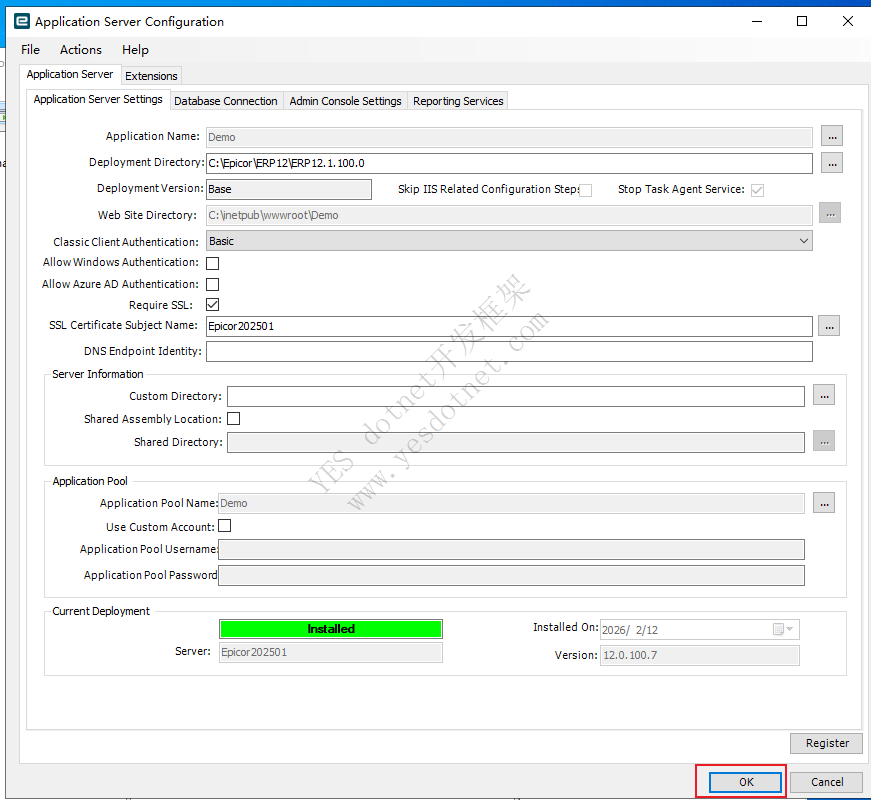Open the Actions menu

pyautogui.click(x=80, y=50)
